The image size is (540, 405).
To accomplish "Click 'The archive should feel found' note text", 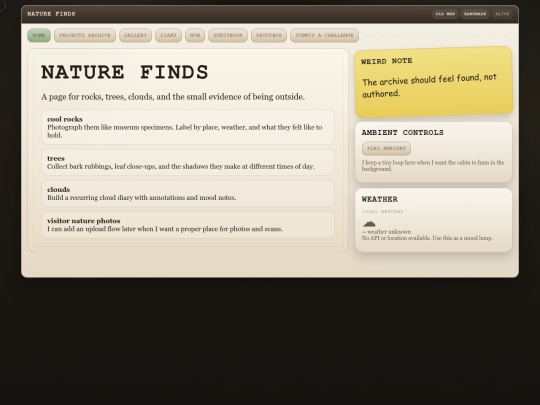I will [429, 85].
